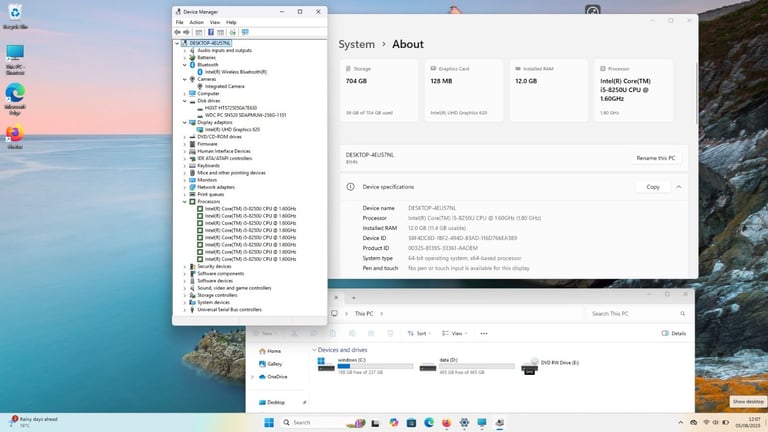Select Mice and other pointing devices category
Viewport: 768px width, 432px height.
(x=231, y=173)
